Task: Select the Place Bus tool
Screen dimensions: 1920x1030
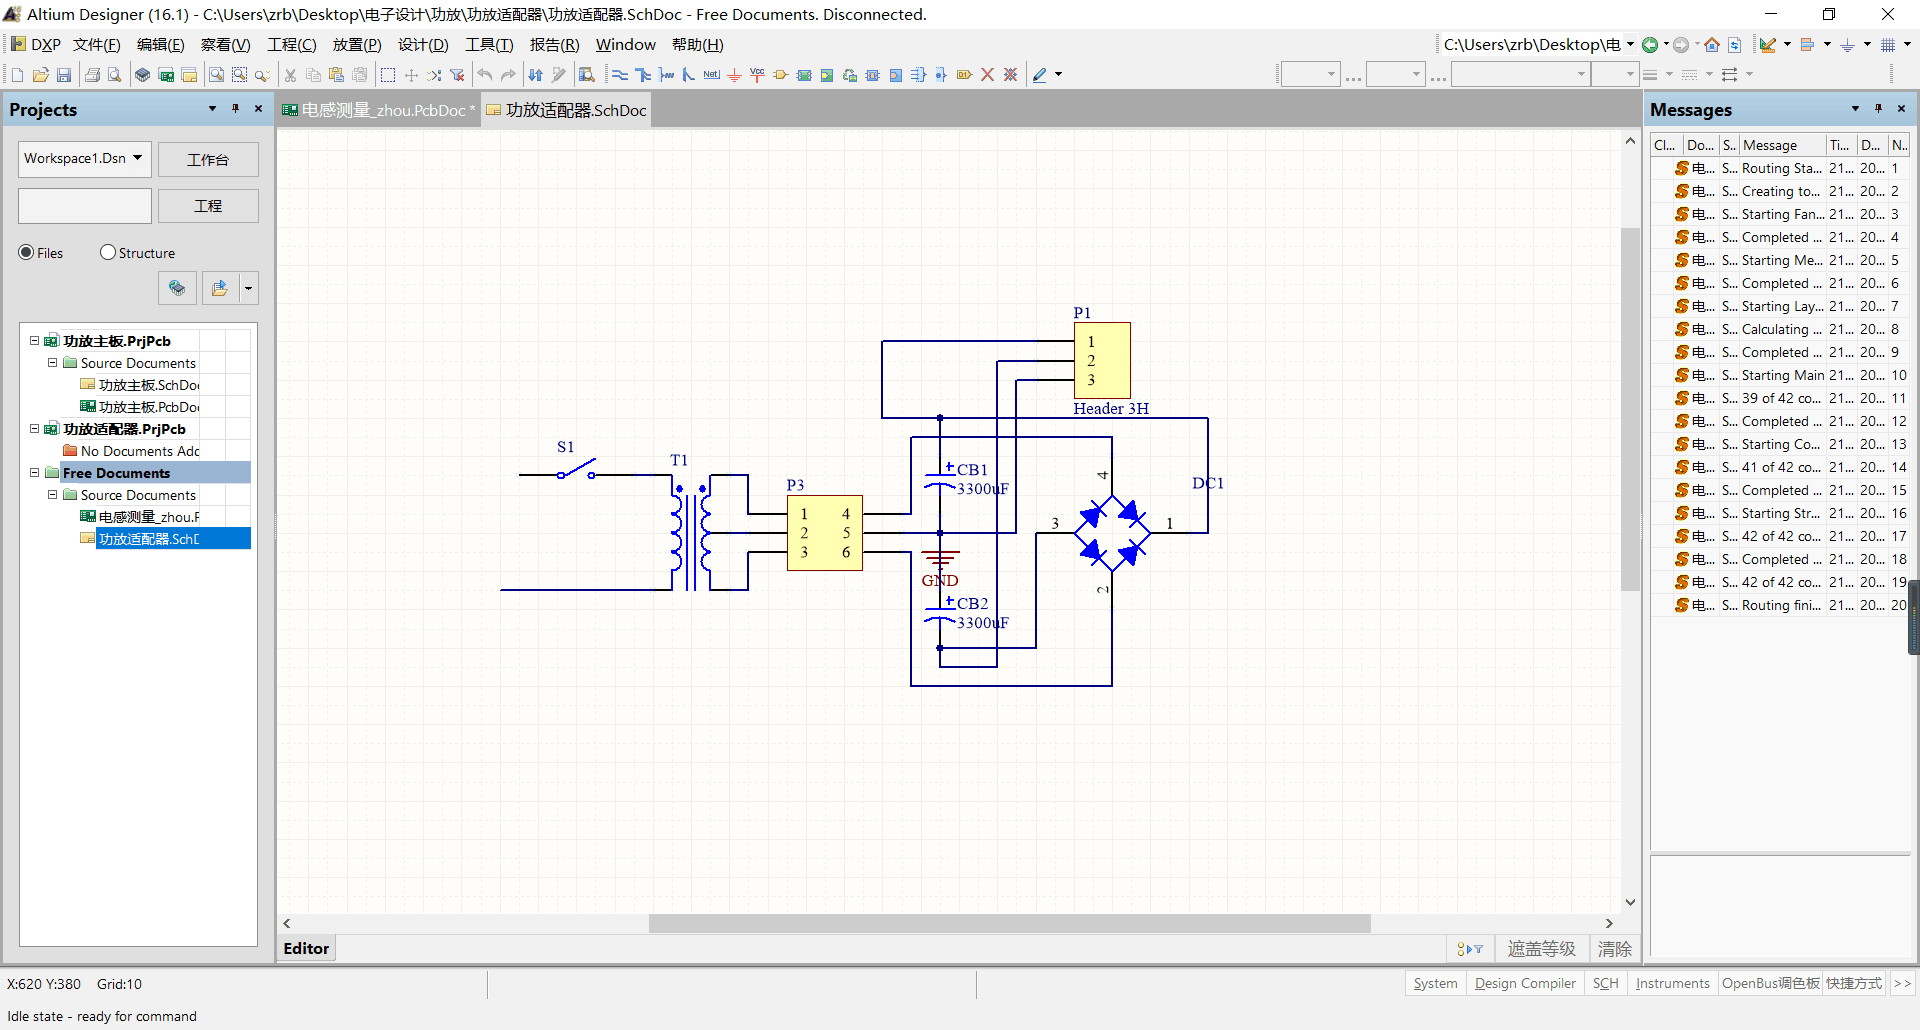Action: 643,75
